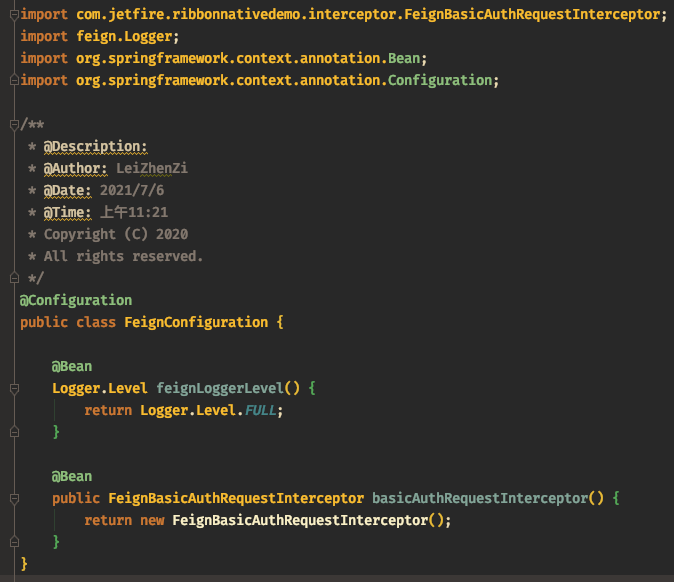Toggle fold marker at feignLoggerLevel closing brace
The image size is (674, 582).
(x=14, y=432)
